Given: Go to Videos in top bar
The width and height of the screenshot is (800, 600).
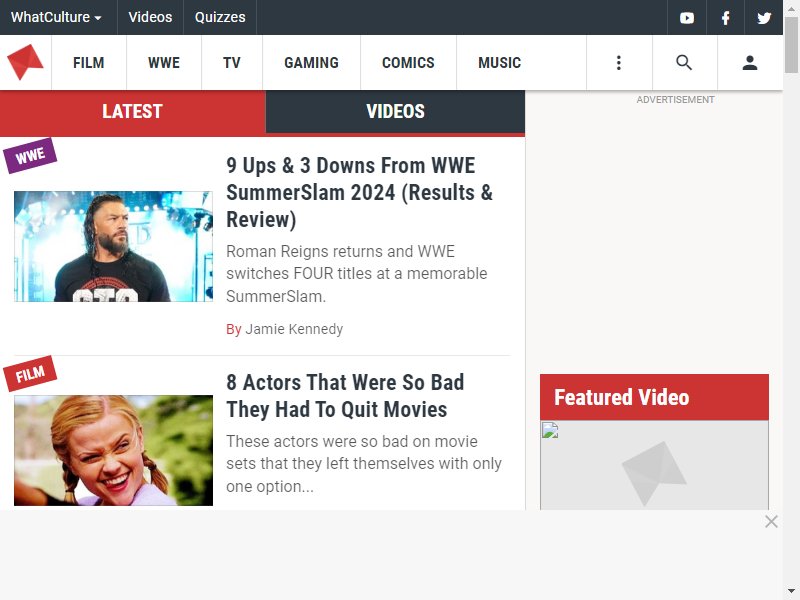Looking at the screenshot, I should point(150,17).
